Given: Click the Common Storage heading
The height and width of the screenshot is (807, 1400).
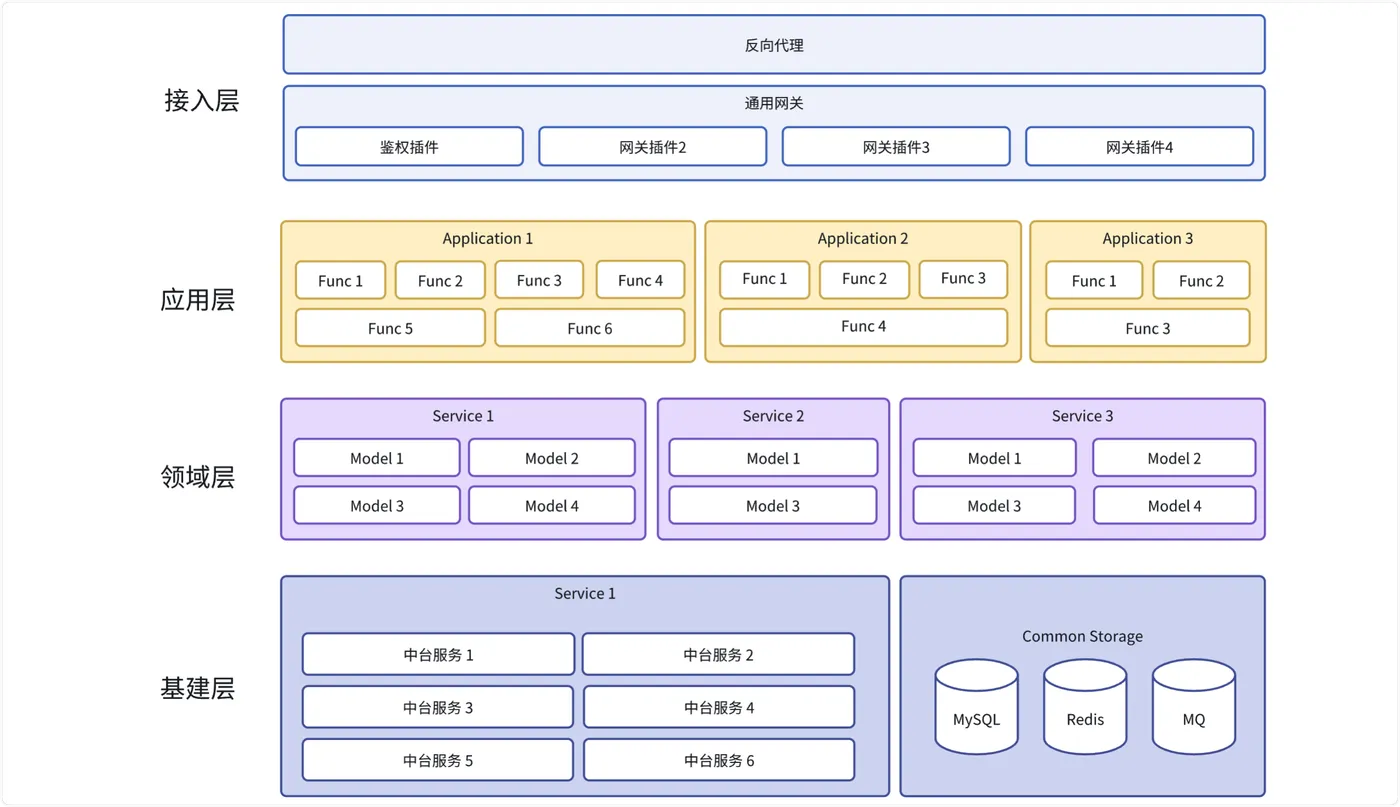Looking at the screenshot, I should coord(1082,636).
